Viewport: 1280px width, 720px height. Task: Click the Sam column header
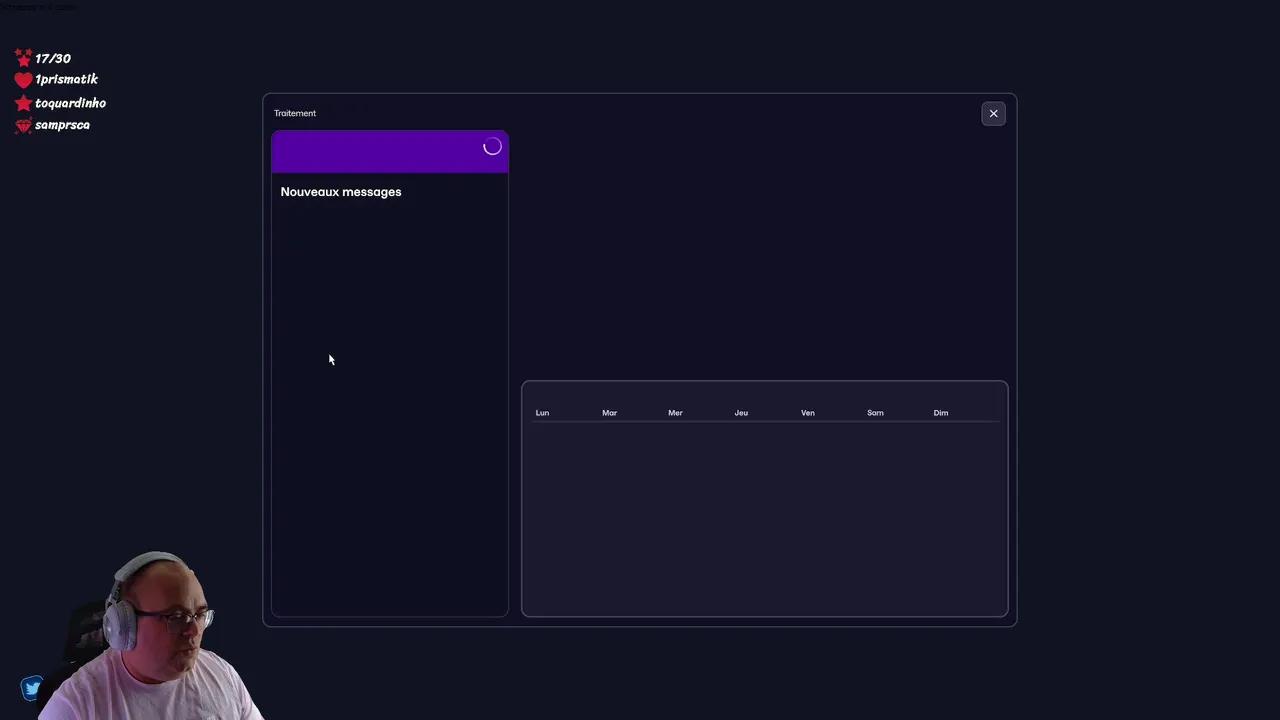pos(875,413)
